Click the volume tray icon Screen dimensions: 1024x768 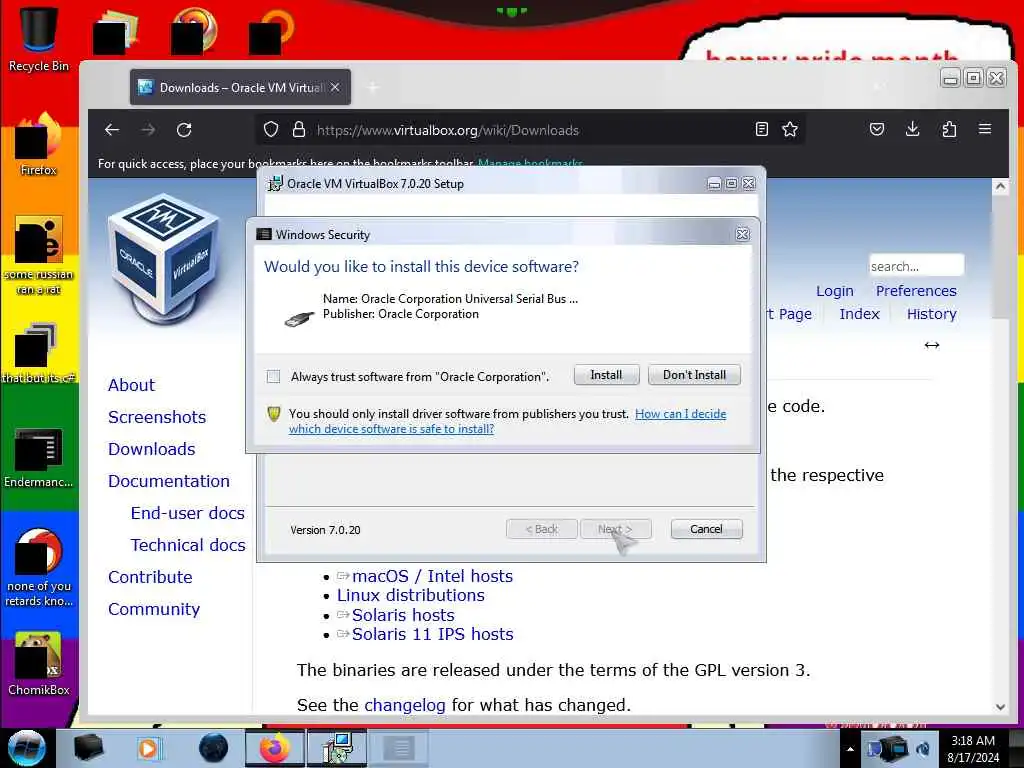924,749
